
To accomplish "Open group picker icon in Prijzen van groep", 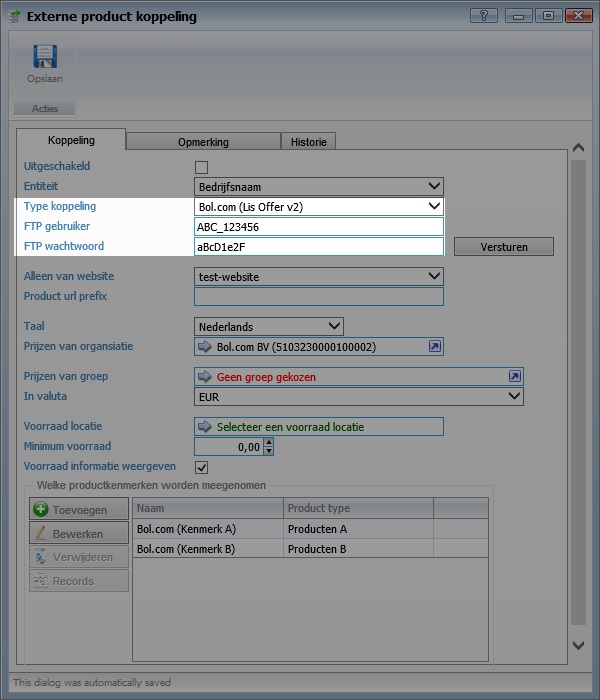I will coord(515,377).
